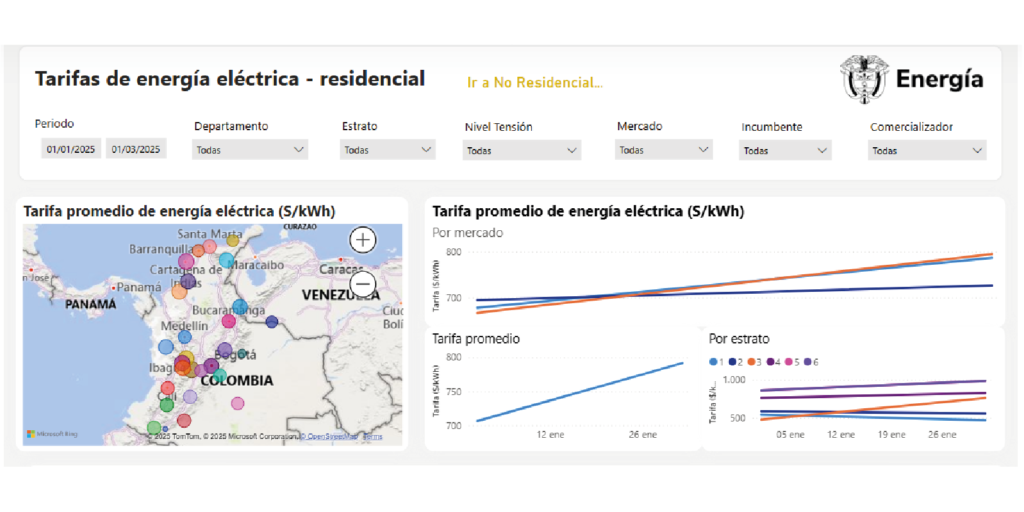Click the cyan bubble near Maracaibo

(x=227, y=261)
